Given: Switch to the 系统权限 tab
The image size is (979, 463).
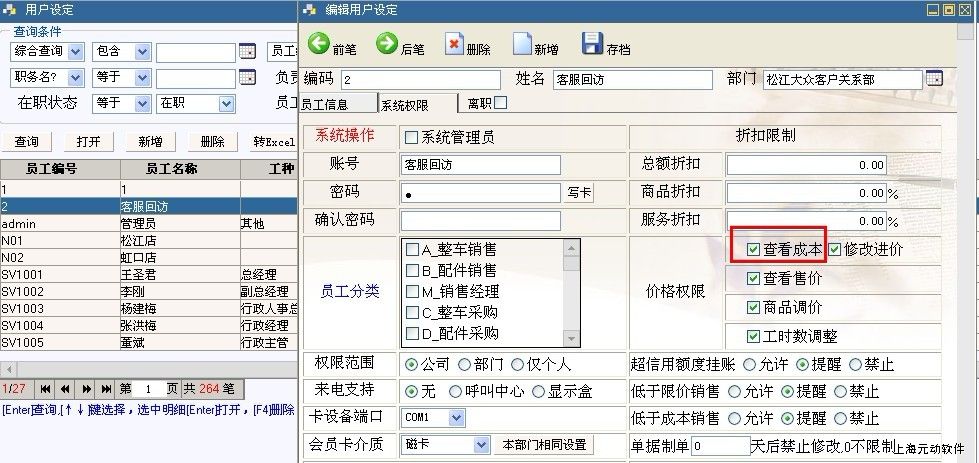Looking at the screenshot, I should [x=405, y=104].
